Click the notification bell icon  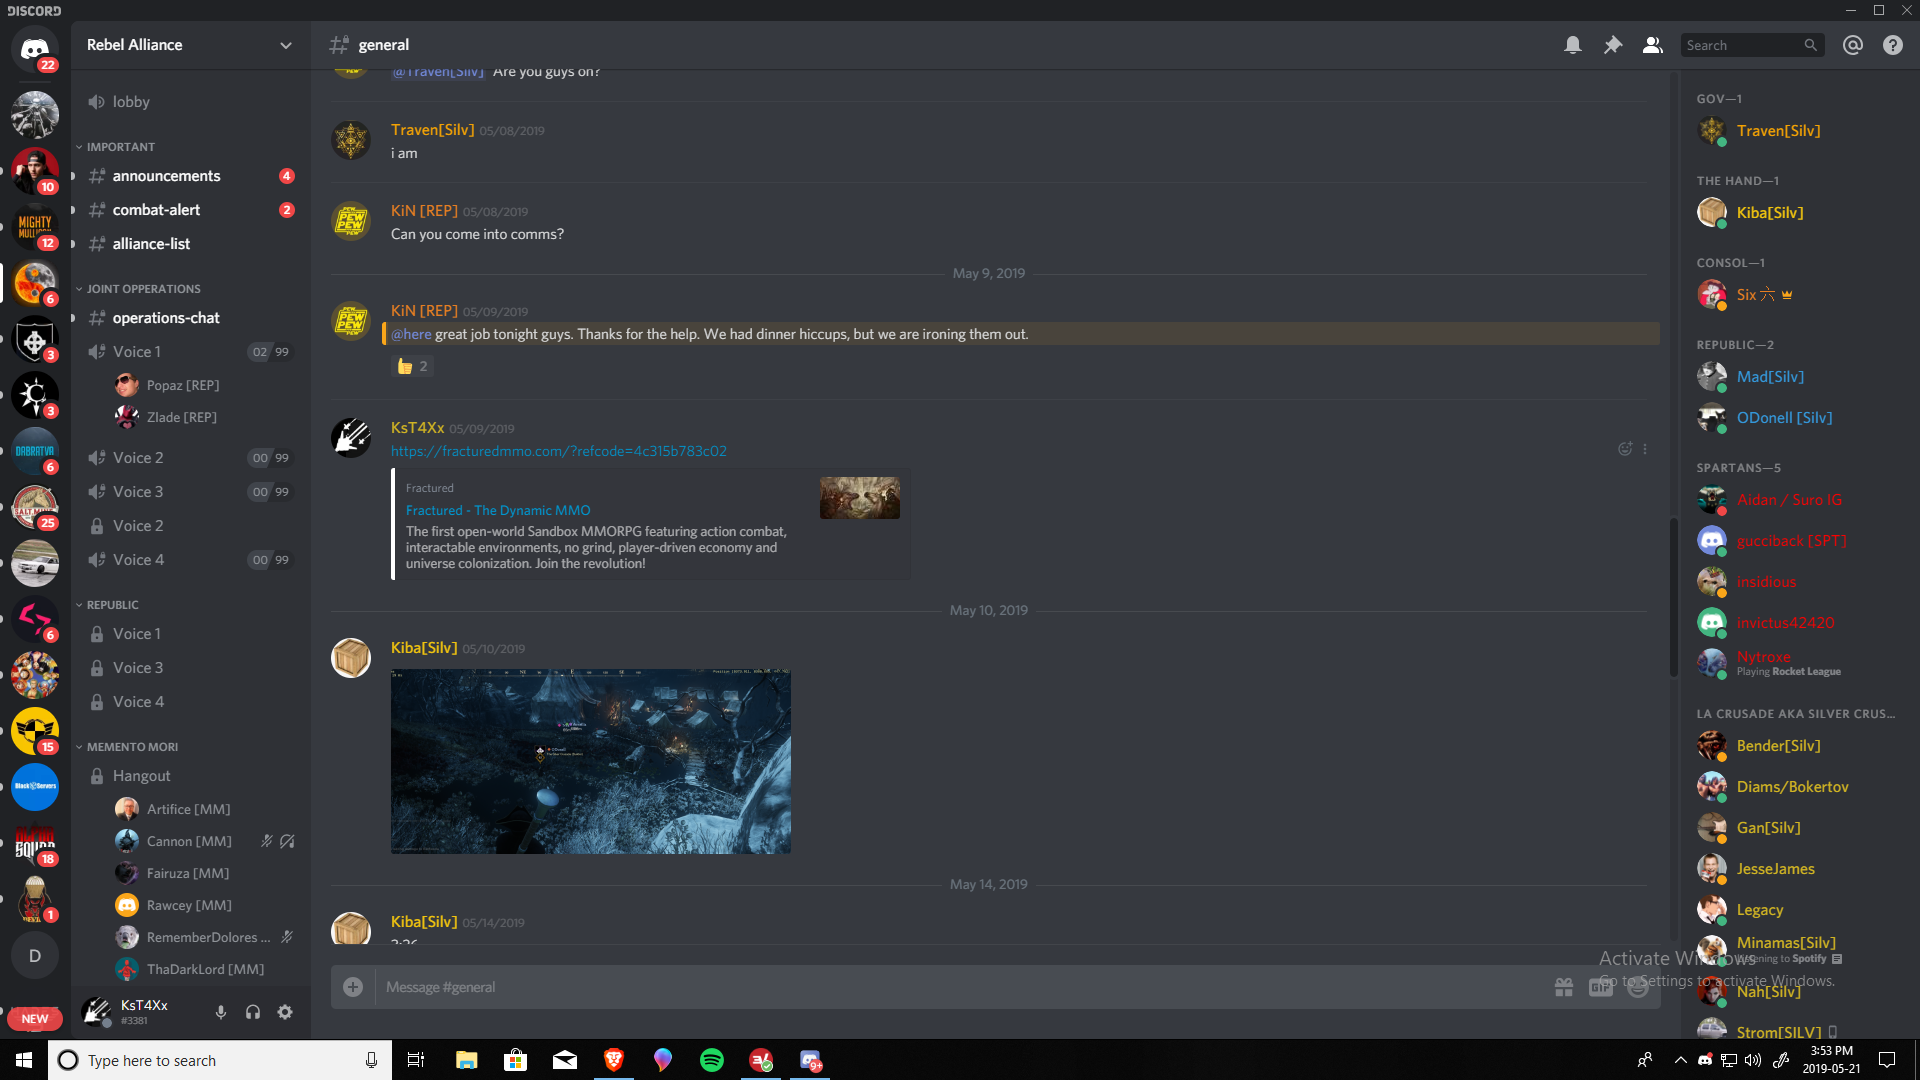[1572, 45]
